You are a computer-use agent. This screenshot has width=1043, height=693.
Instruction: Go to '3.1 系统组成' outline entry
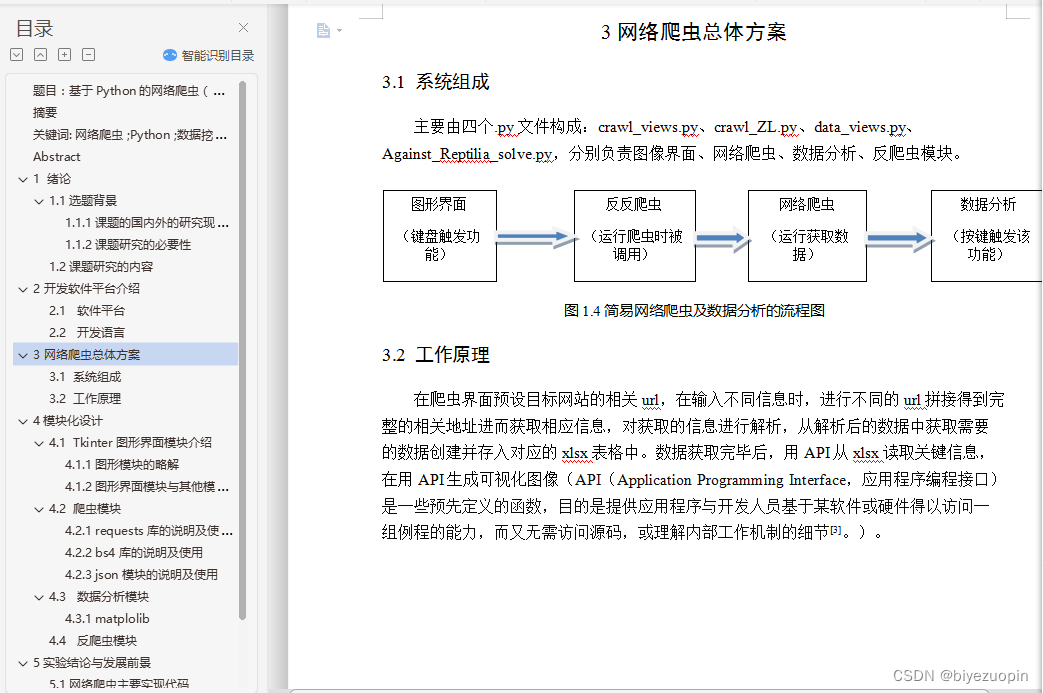pyautogui.click(x=85, y=376)
